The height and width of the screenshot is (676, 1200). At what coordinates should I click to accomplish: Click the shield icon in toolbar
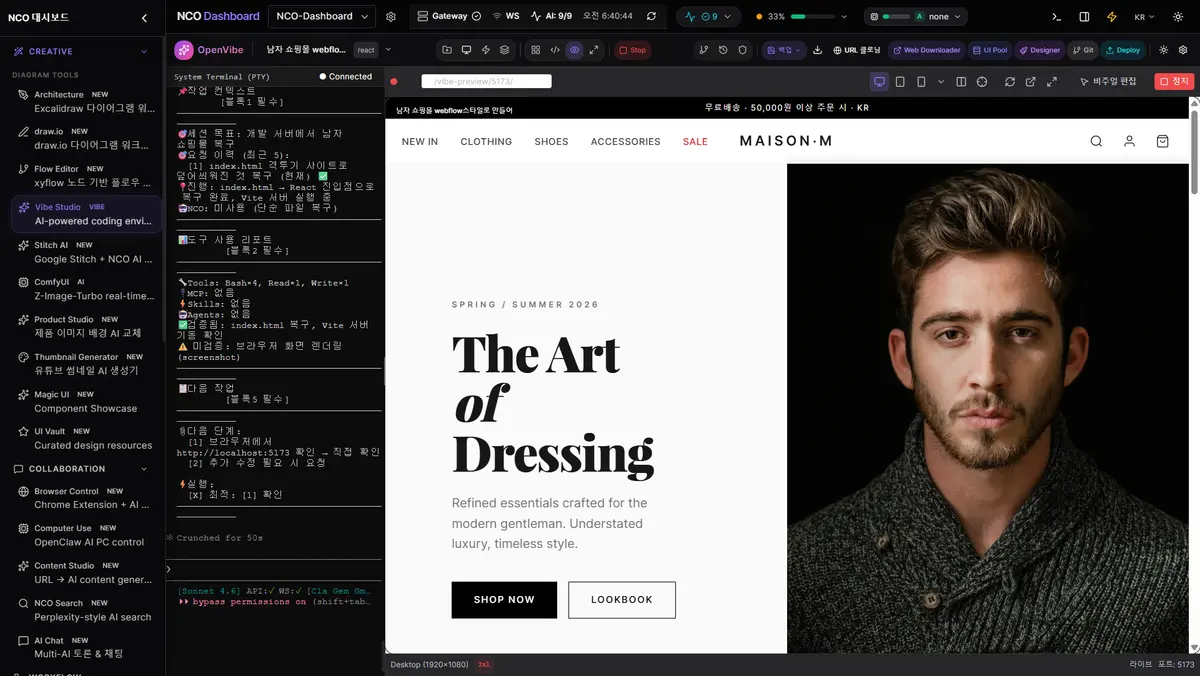click(742, 50)
